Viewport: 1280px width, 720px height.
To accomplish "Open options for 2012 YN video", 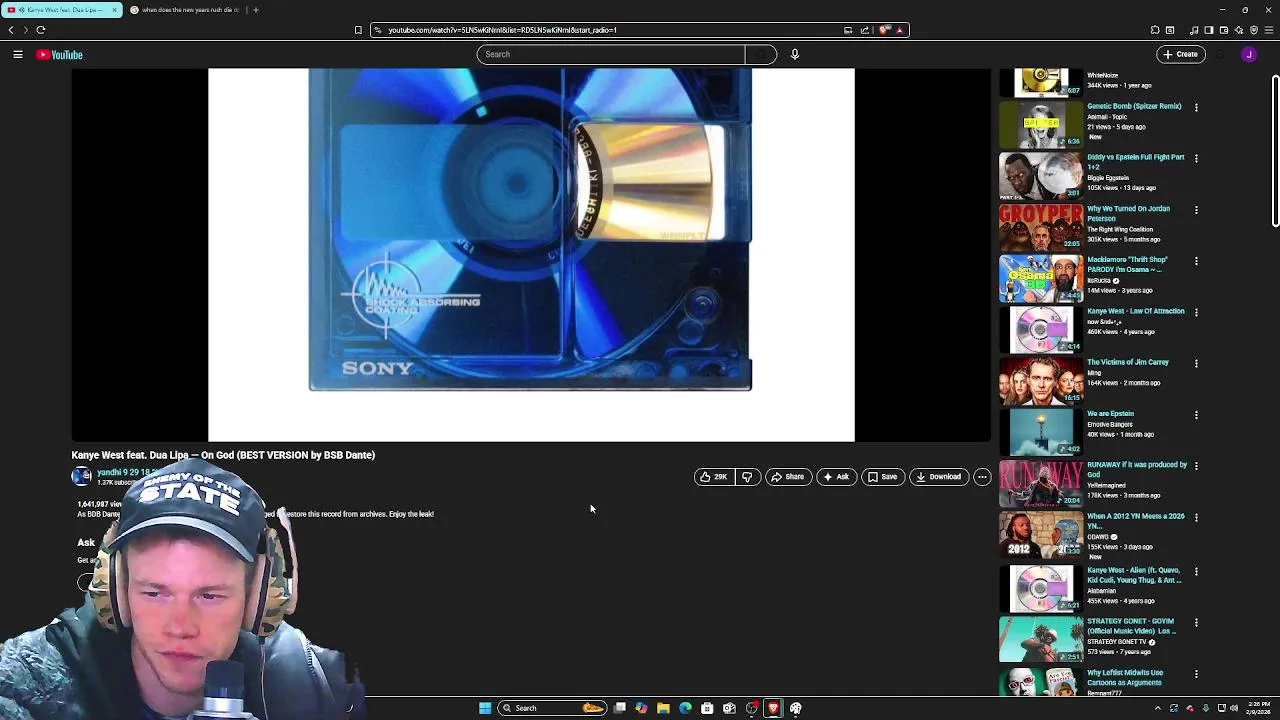I will (x=1196, y=517).
